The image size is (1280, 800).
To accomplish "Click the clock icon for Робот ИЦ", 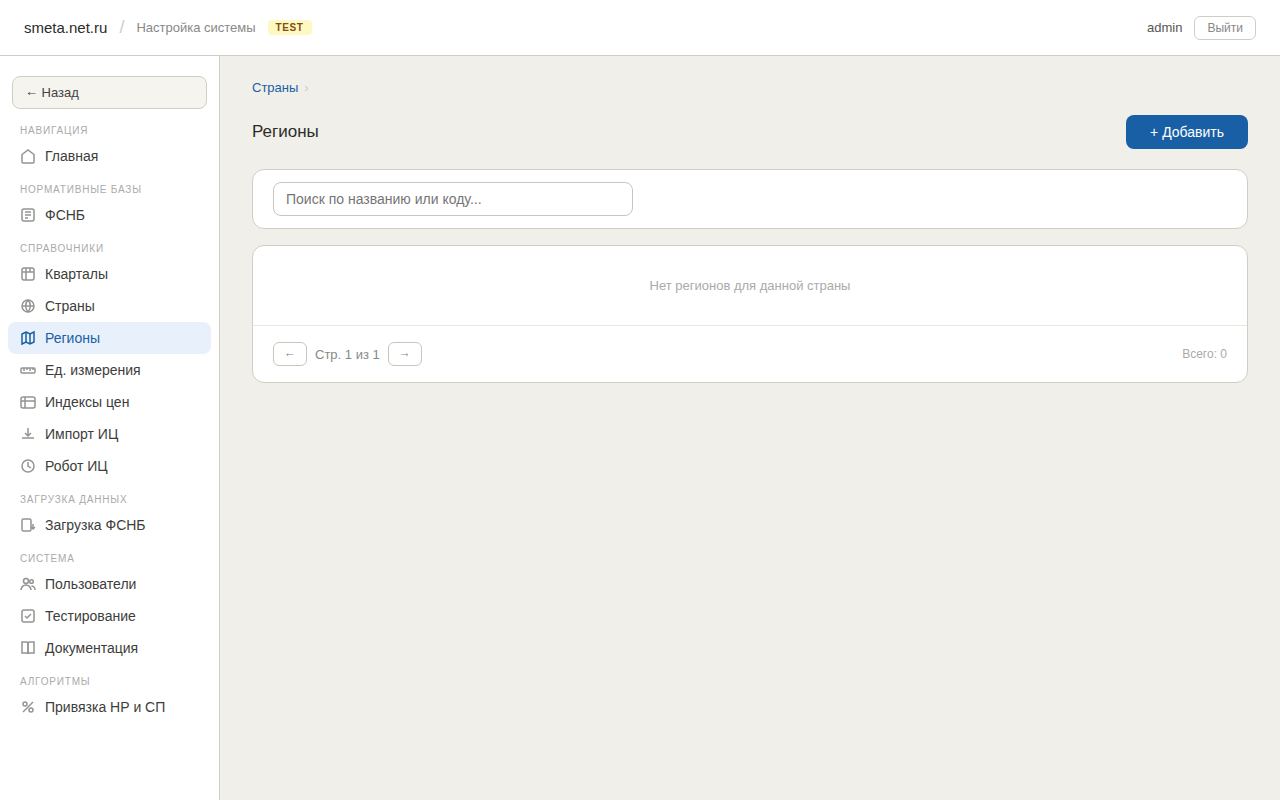I will pos(28,466).
